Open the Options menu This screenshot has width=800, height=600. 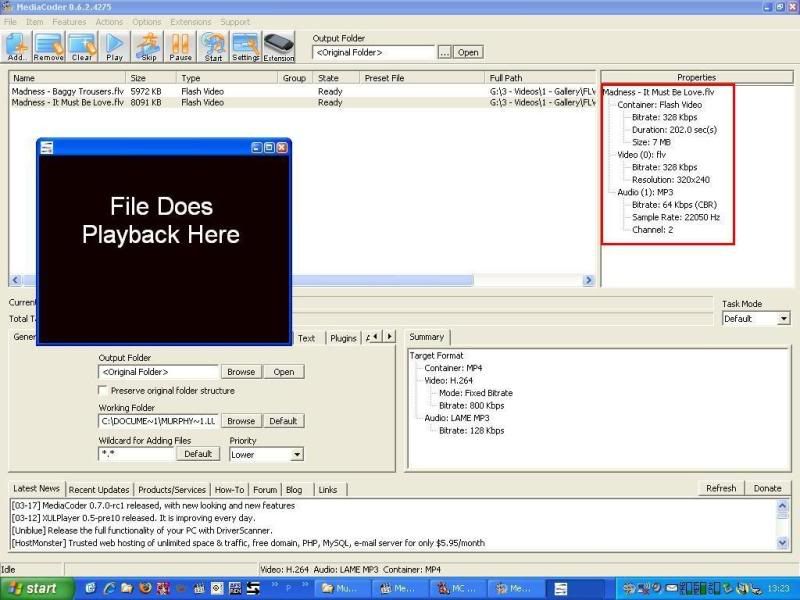point(147,22)
